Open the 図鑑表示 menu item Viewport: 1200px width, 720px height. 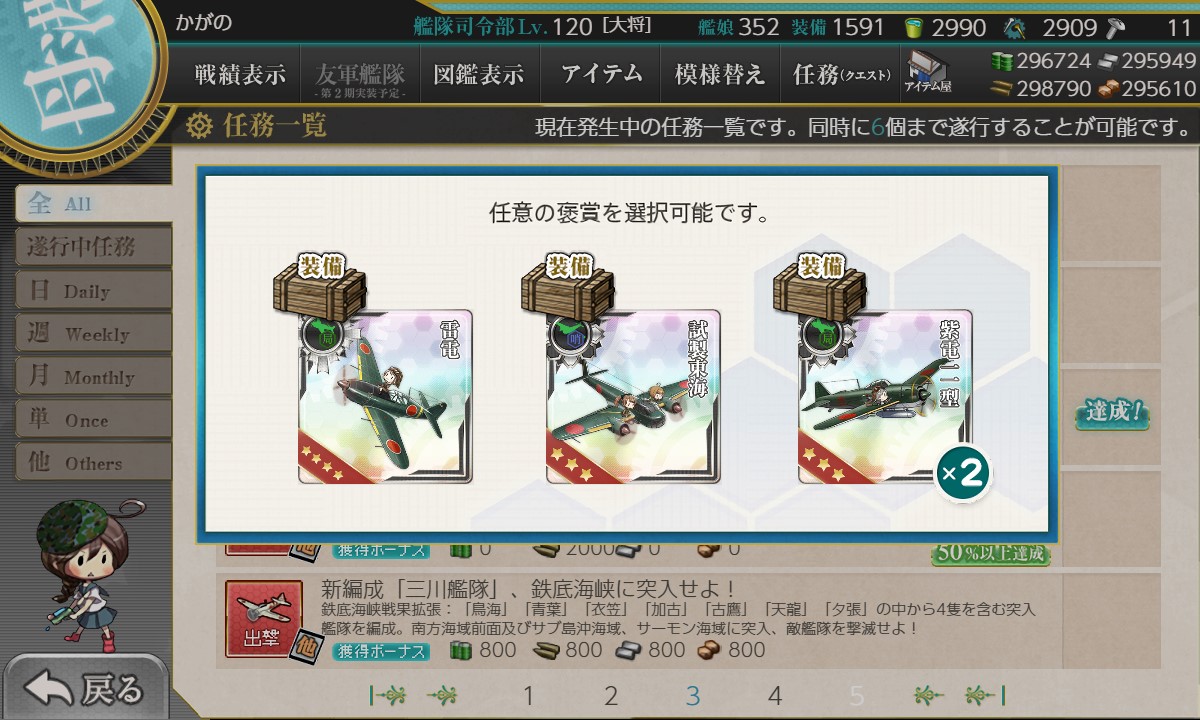479,74
